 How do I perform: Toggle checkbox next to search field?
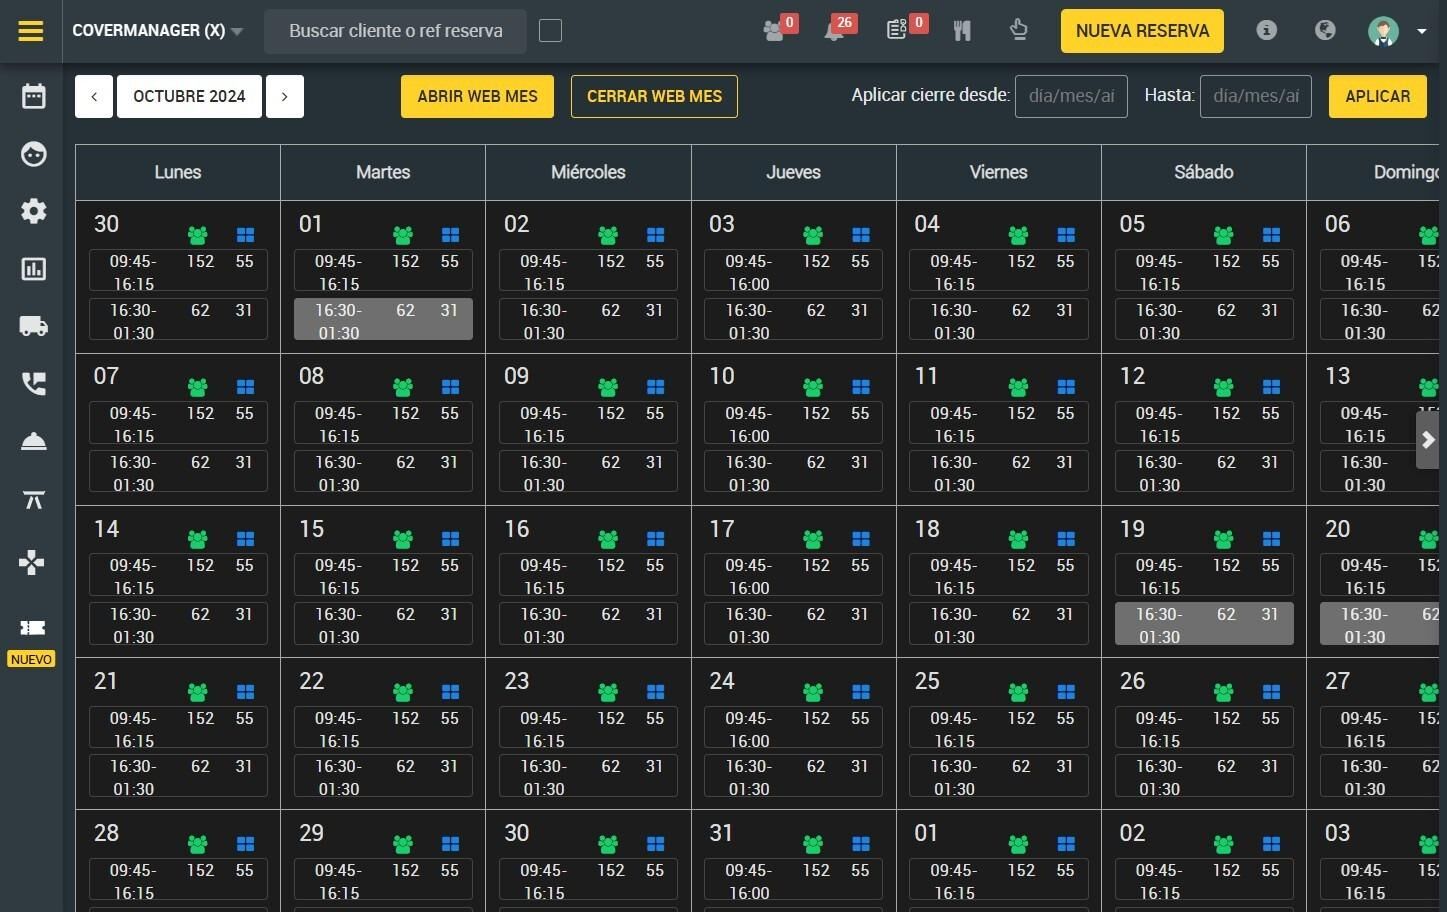pyautogui.click(x=550, y=31)
